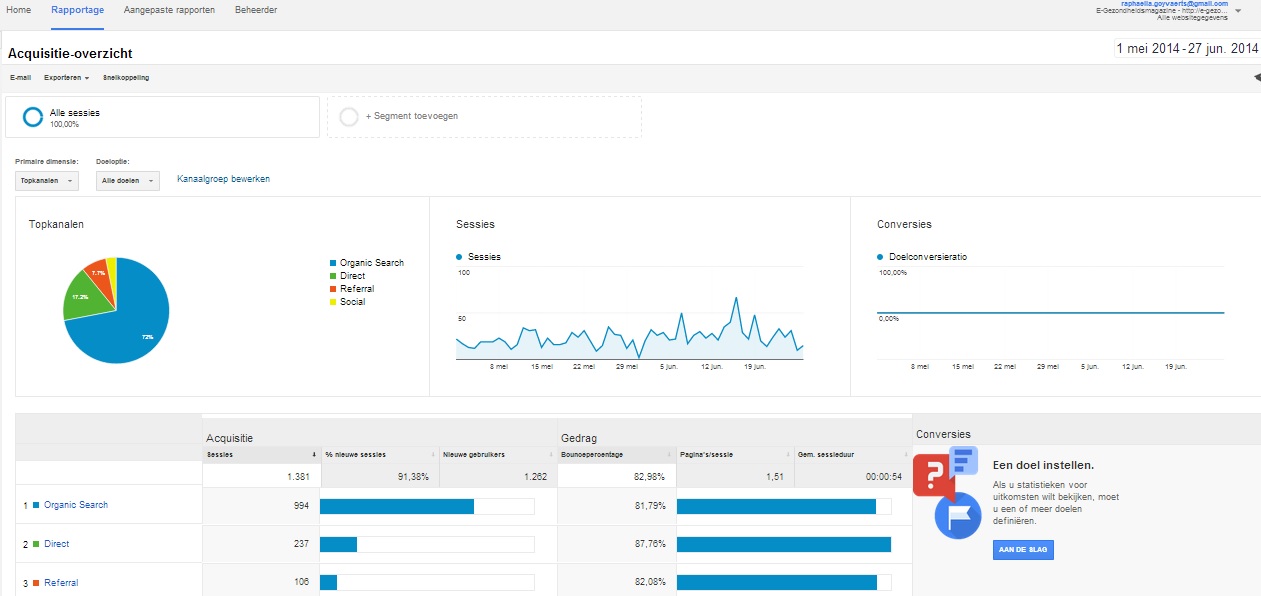Click the goal flag illustration icon
Screen dimensions: 1261x596
coord(958,516)
